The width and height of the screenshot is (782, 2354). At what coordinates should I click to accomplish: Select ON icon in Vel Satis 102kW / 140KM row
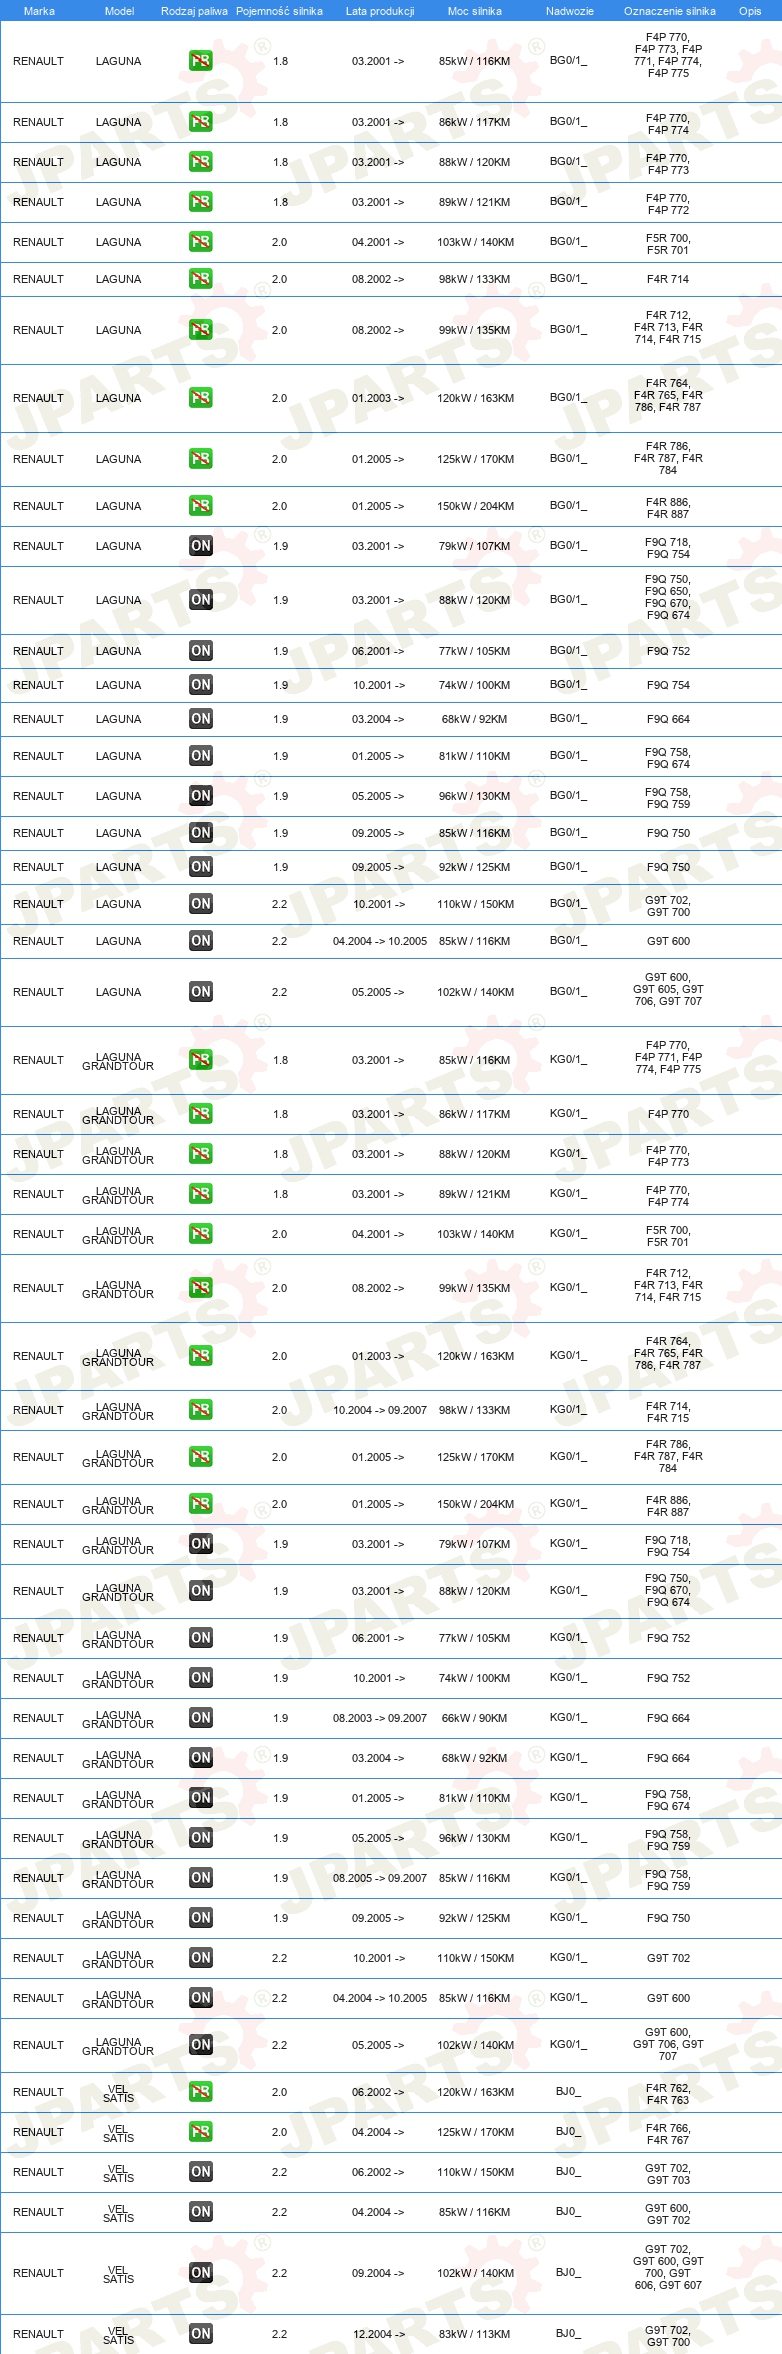(x=200, y=2273)
